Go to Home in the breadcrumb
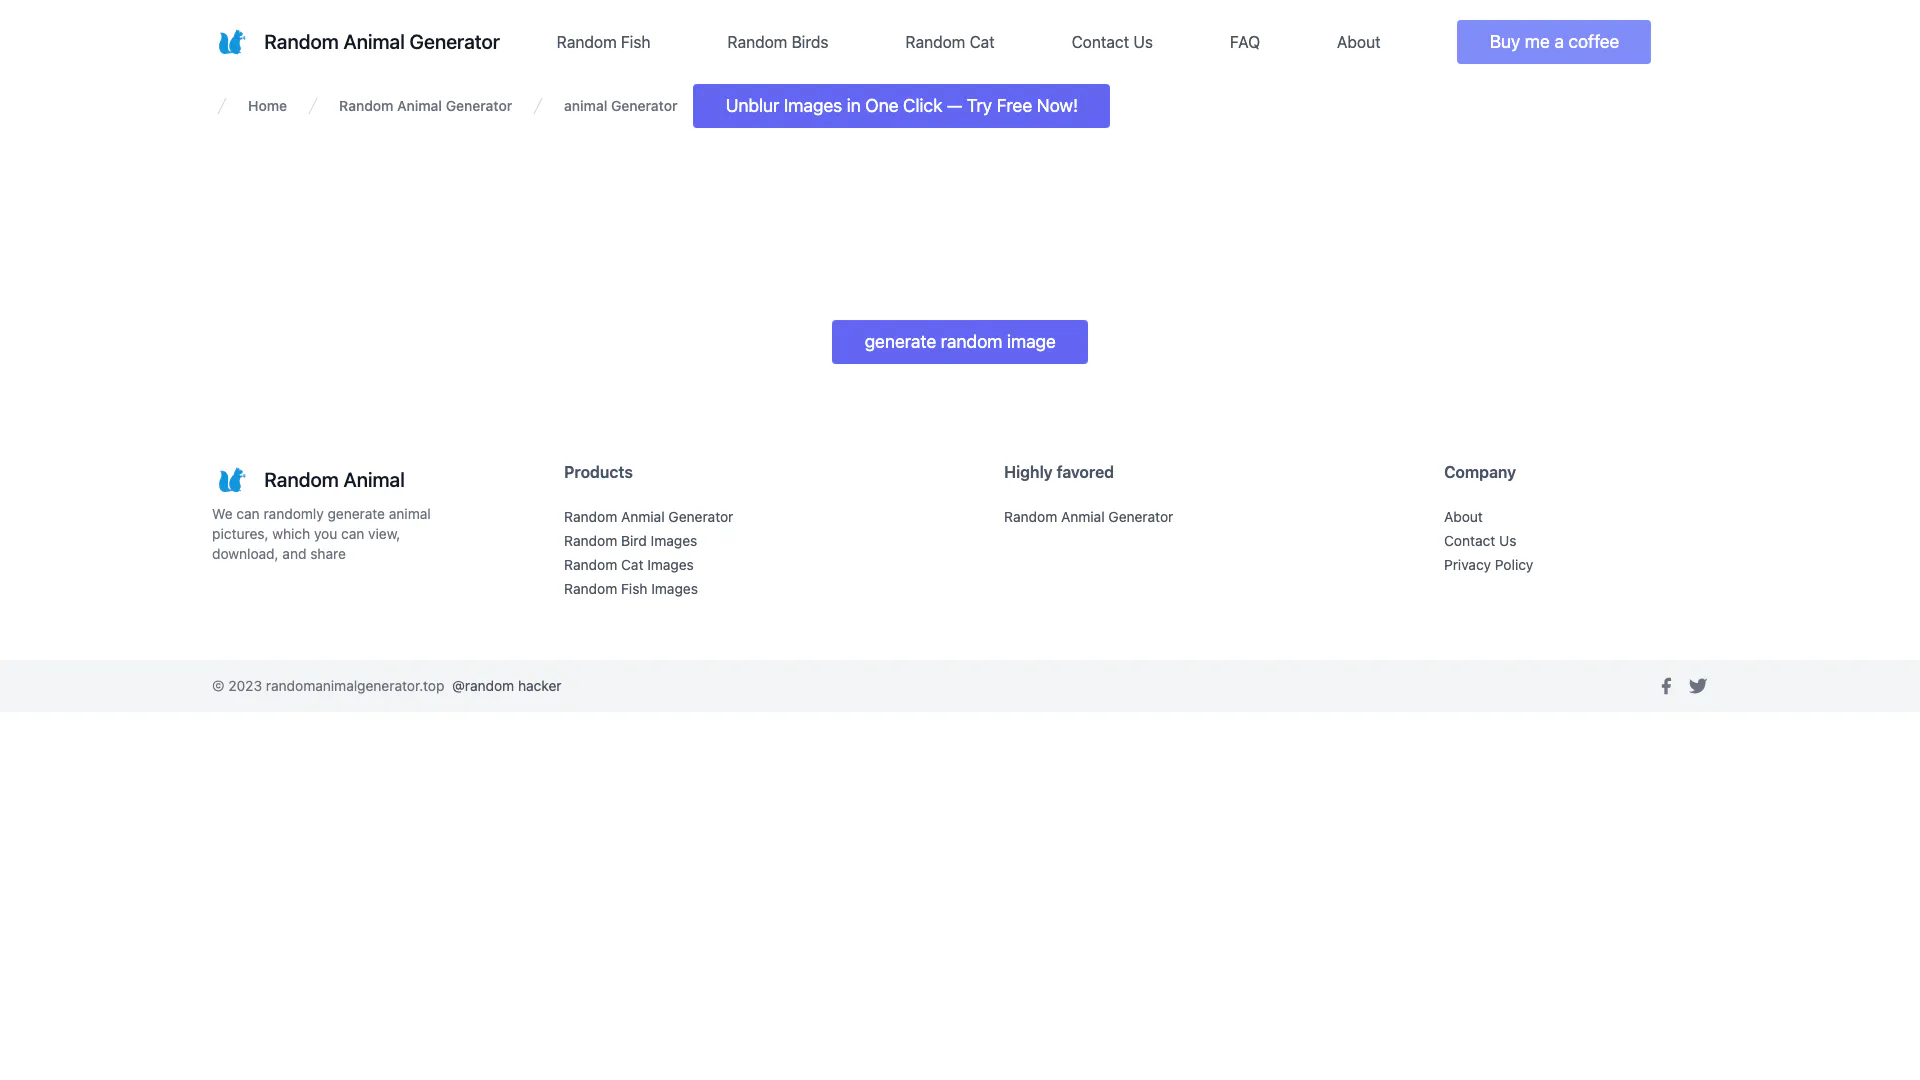Image resolution: width=1920 pixels, height=1080 pixels. 267,106
